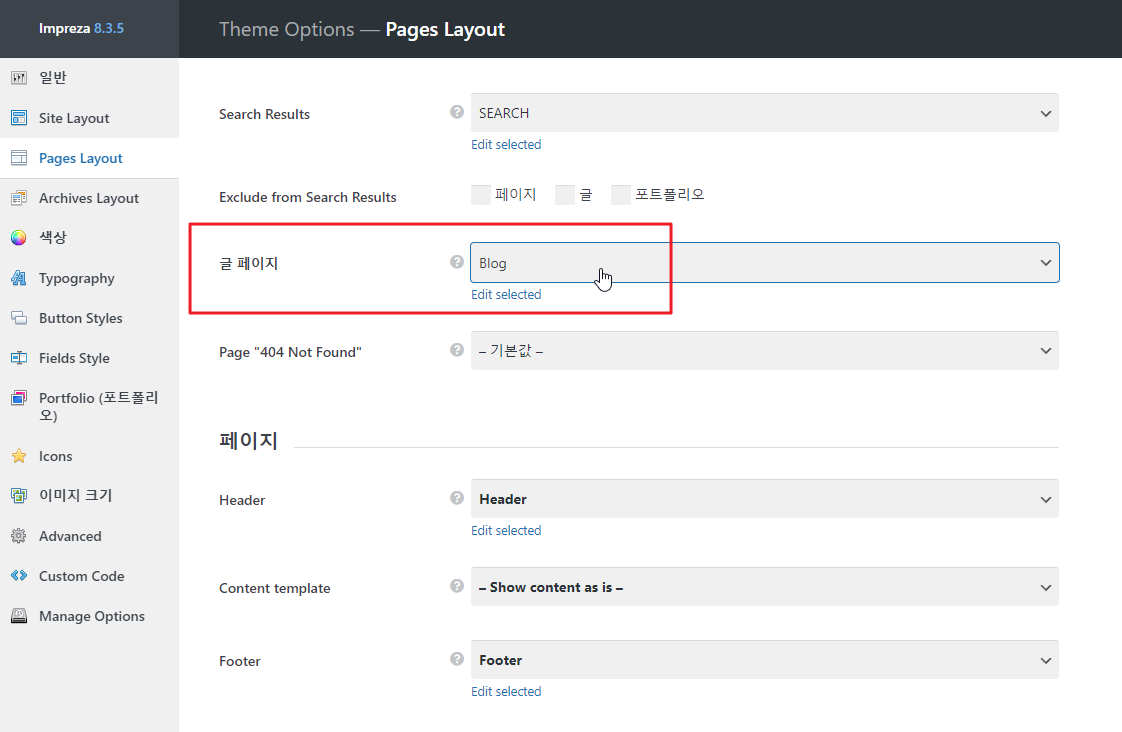
Task: Go to Fields Style section
Action: (x=89, y=358)
